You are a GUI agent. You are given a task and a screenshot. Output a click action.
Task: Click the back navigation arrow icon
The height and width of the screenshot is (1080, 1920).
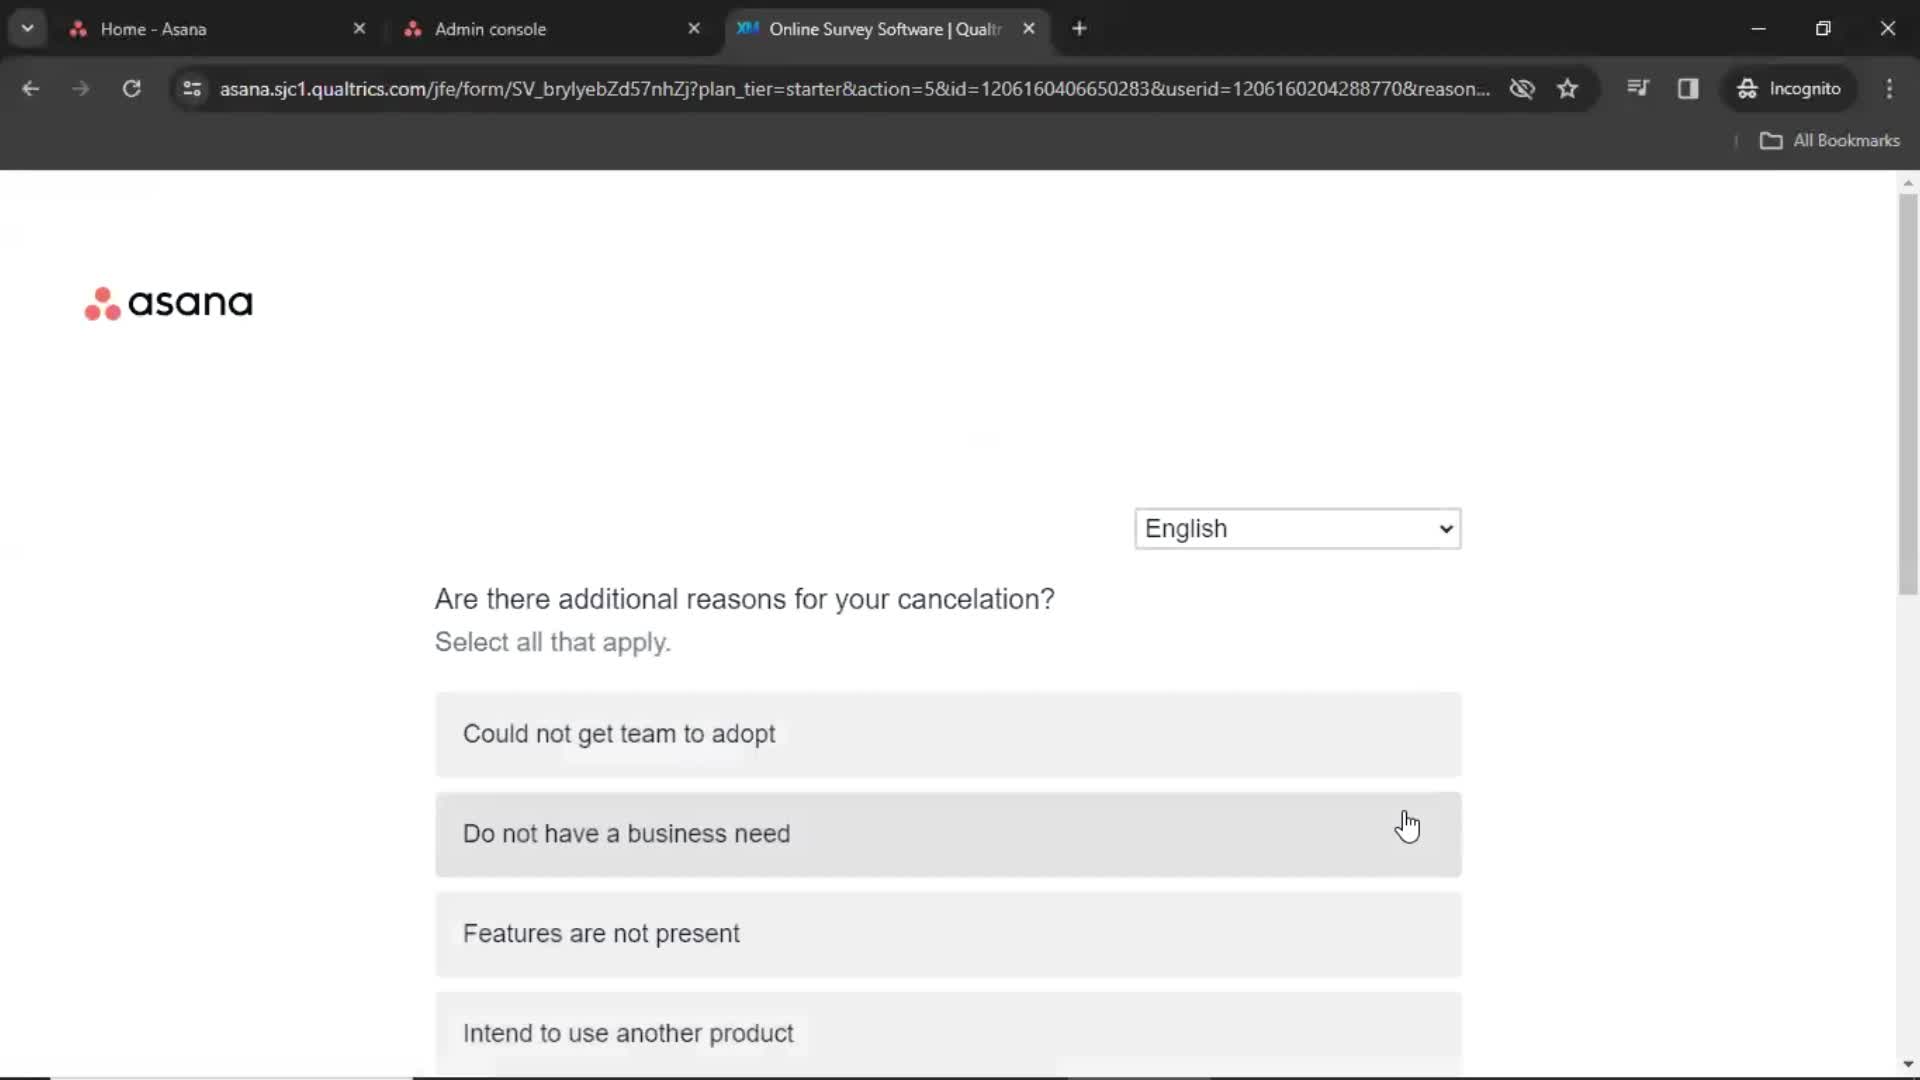32,88
